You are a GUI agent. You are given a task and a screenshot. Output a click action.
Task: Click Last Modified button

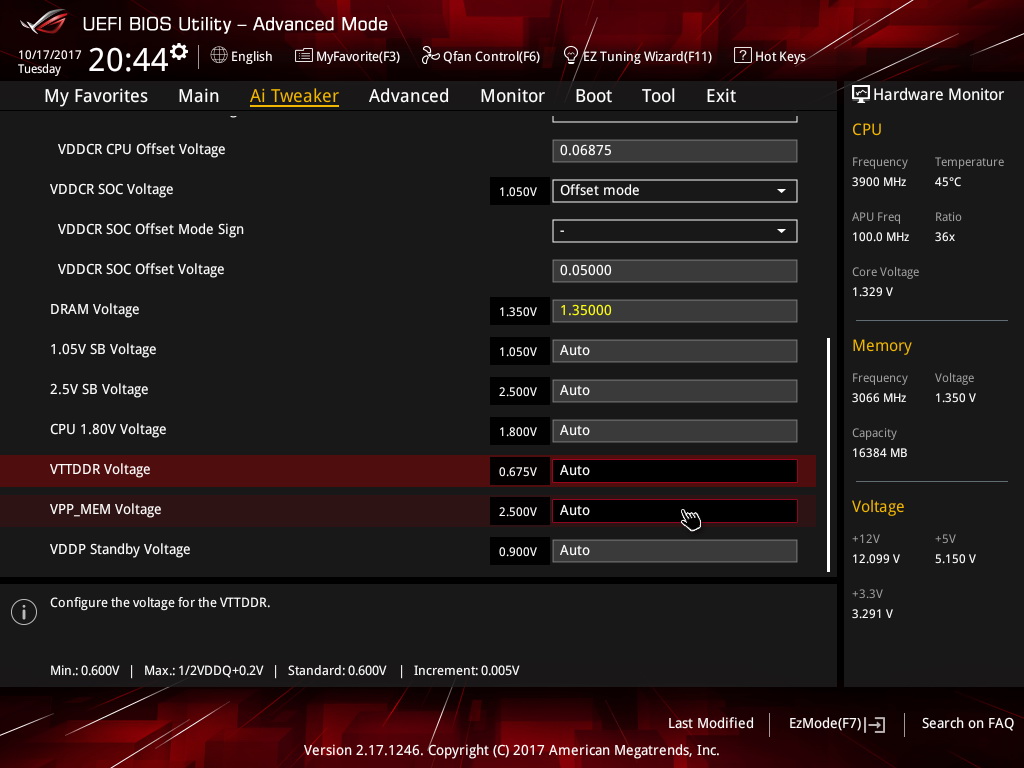coord(711,723)
